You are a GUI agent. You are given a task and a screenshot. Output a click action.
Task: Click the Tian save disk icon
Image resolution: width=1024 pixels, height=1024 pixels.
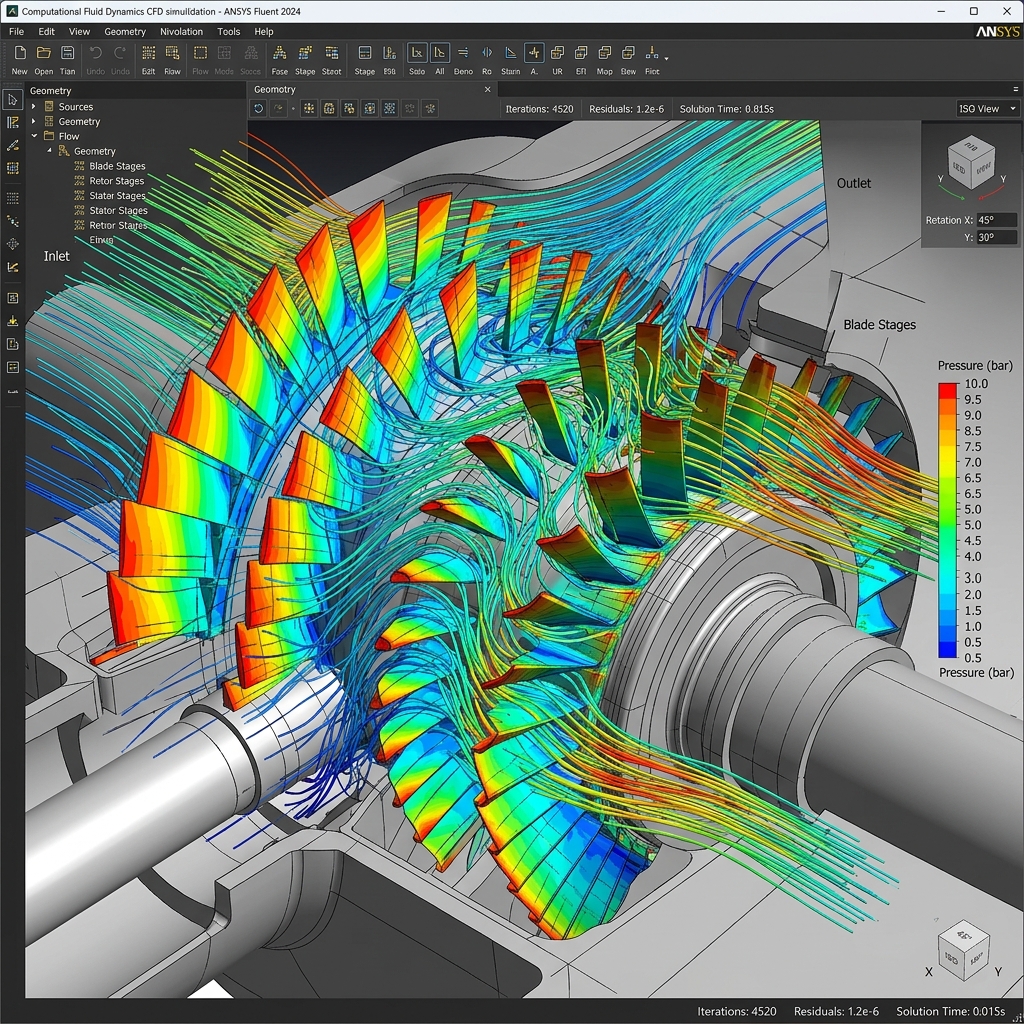click(x=67, y=53)
